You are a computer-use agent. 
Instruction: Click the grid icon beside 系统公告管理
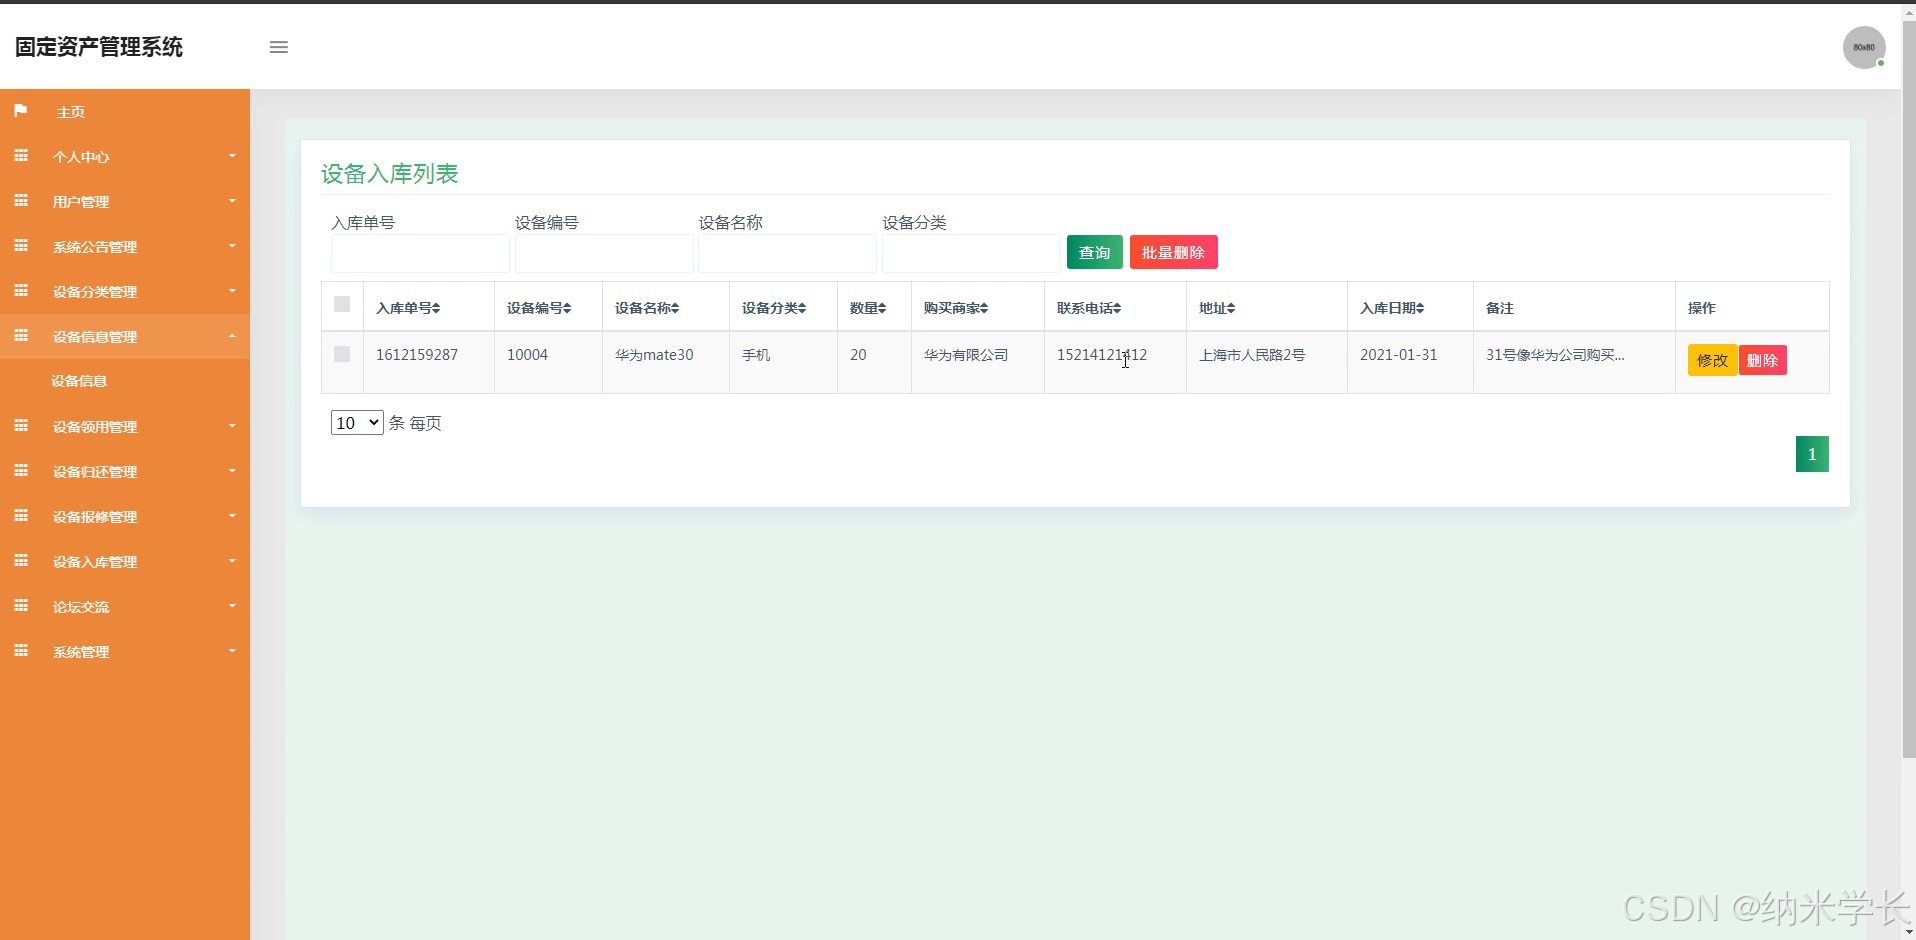coord(21,246)
